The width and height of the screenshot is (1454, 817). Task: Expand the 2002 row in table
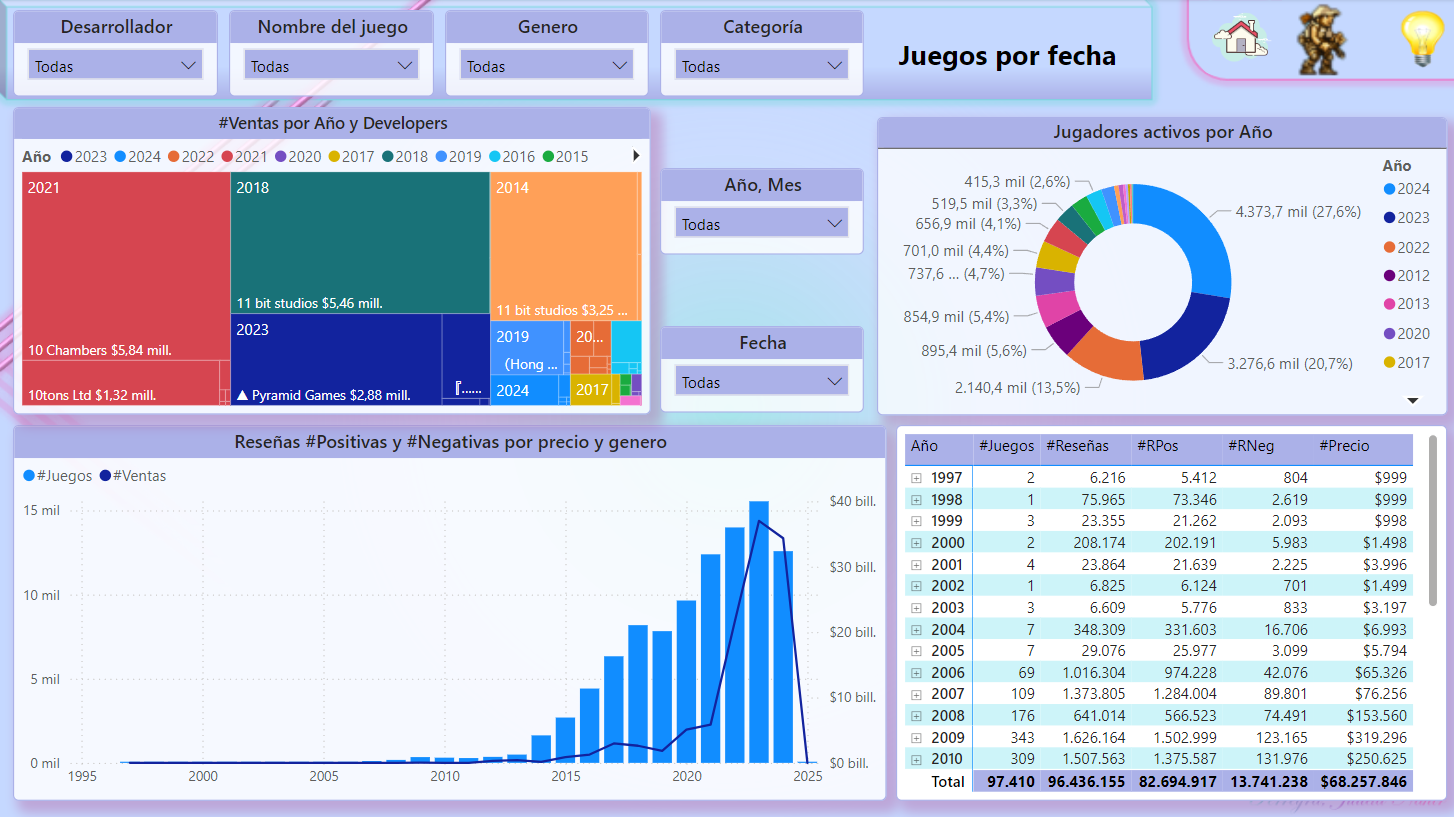click(x=916, y=586)
